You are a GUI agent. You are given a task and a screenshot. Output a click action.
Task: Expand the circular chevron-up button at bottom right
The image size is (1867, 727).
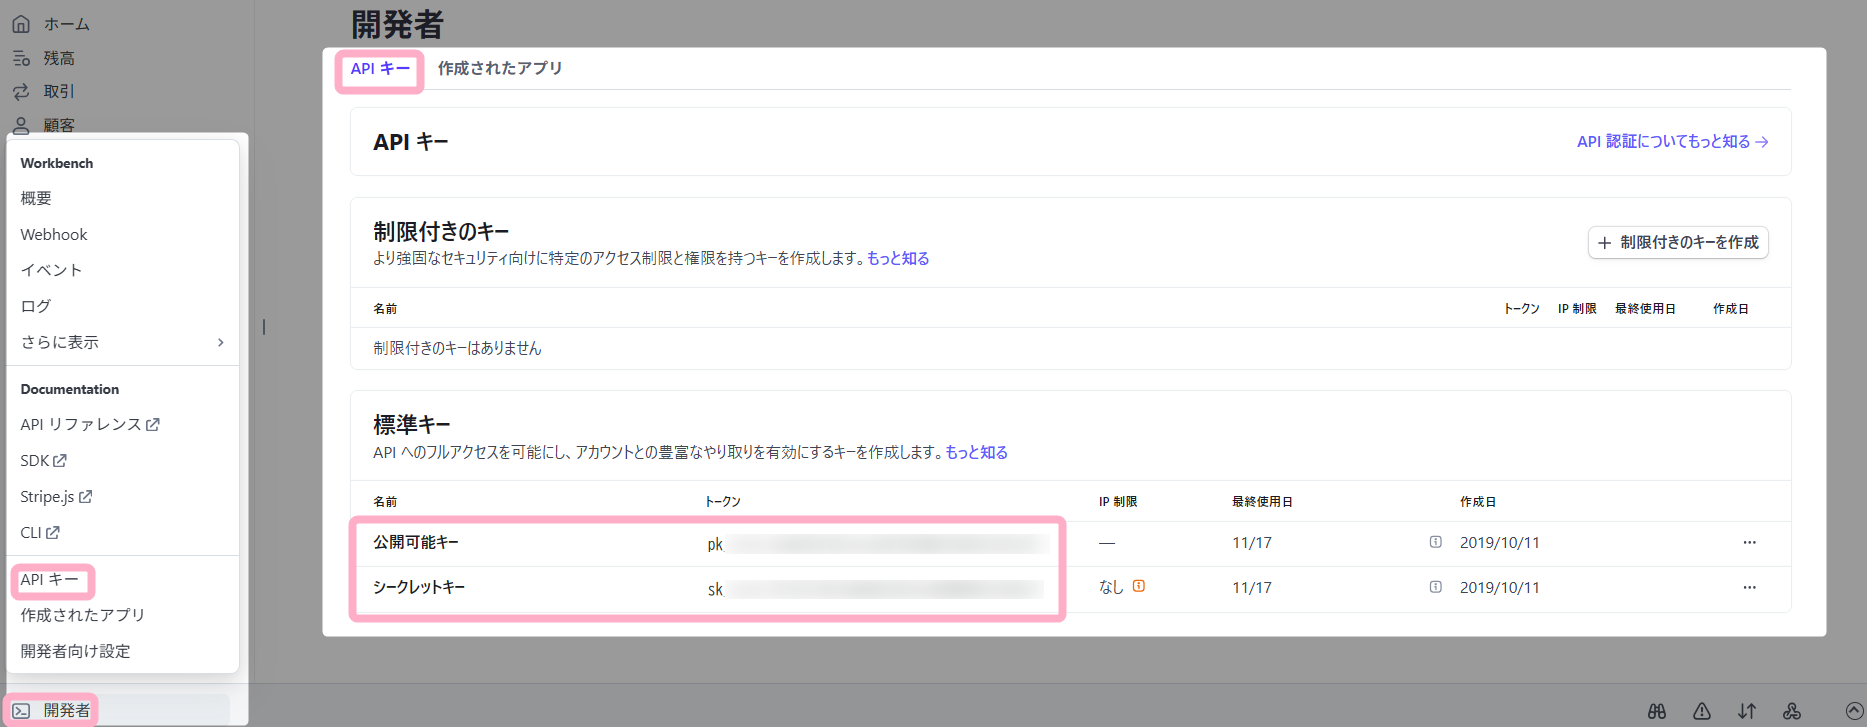click(x=1854, y=710)
